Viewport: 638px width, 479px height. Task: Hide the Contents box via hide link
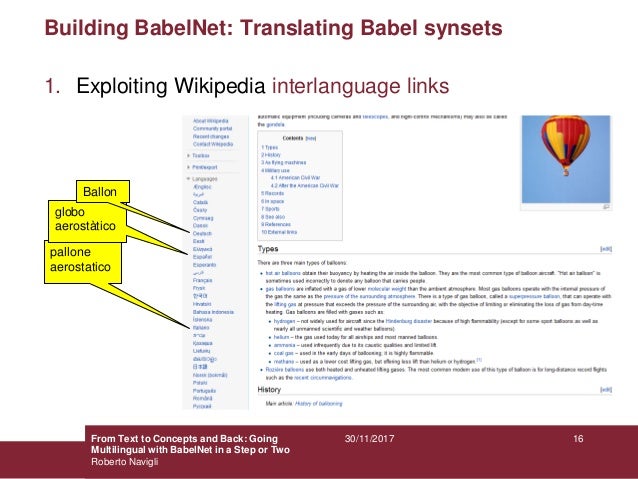[310, 138]
